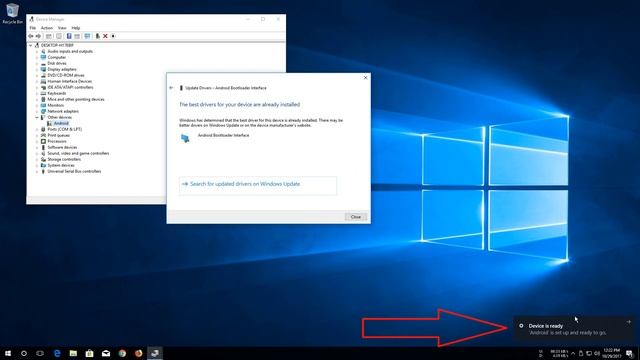Open the Help menu in Device Manager
This screenshot has height=360, width=640.
[76, 28]
